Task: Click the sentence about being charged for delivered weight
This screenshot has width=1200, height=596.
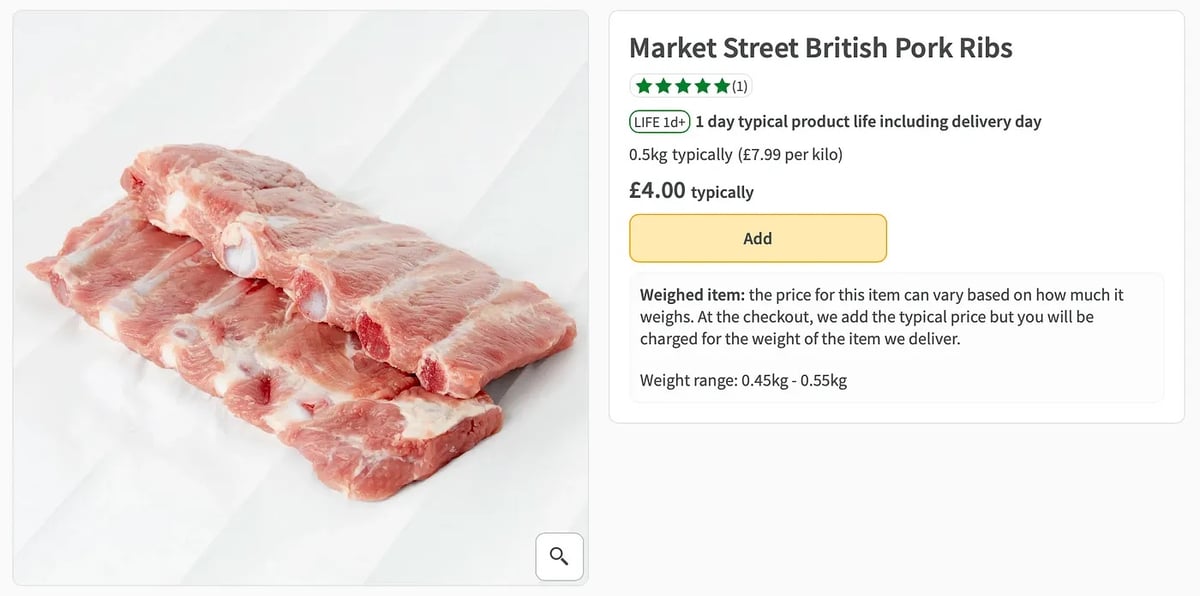Action: 800,339
